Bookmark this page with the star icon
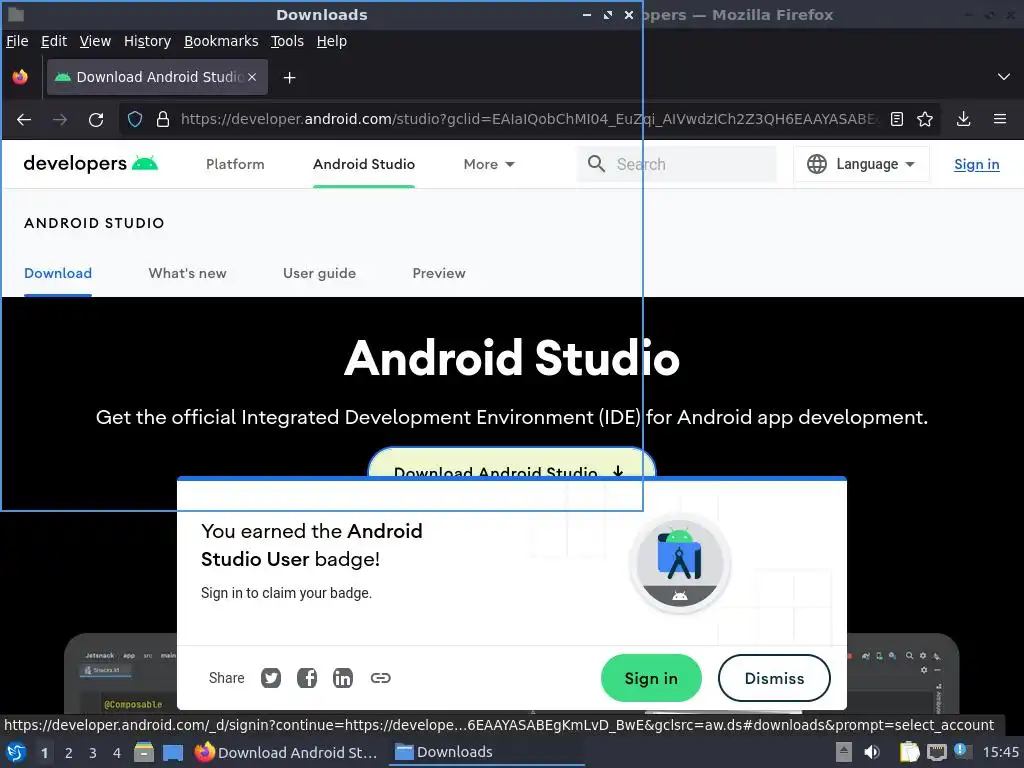1024x768 pixels. click(925, 119)
